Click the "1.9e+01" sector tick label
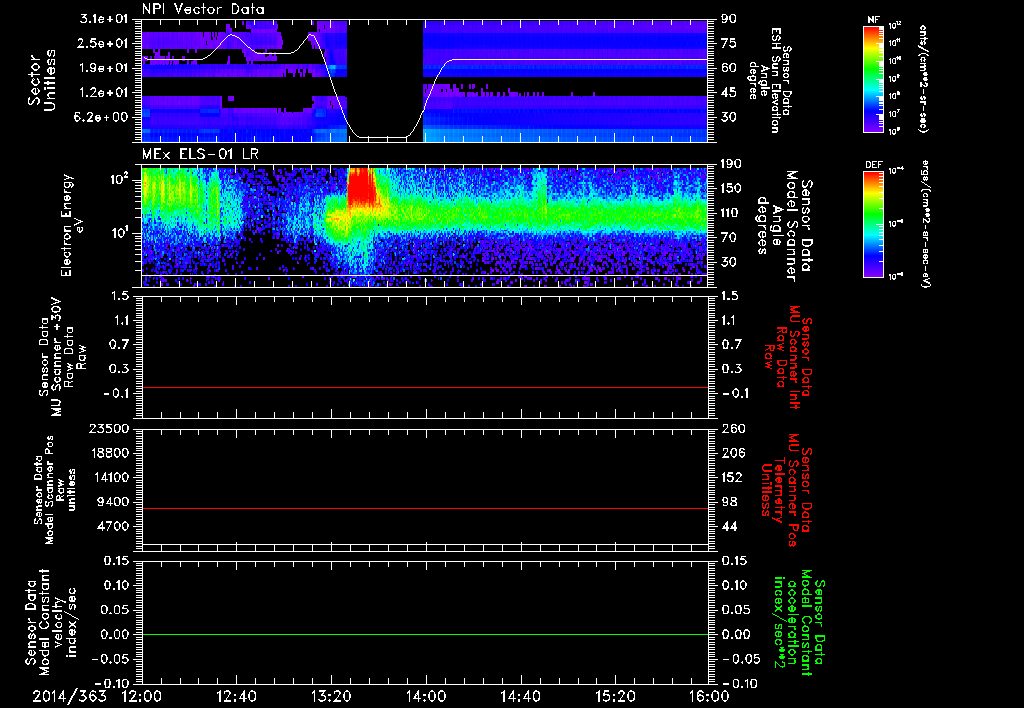Viewport: 1024px width, 708px height. click(104, 68)
